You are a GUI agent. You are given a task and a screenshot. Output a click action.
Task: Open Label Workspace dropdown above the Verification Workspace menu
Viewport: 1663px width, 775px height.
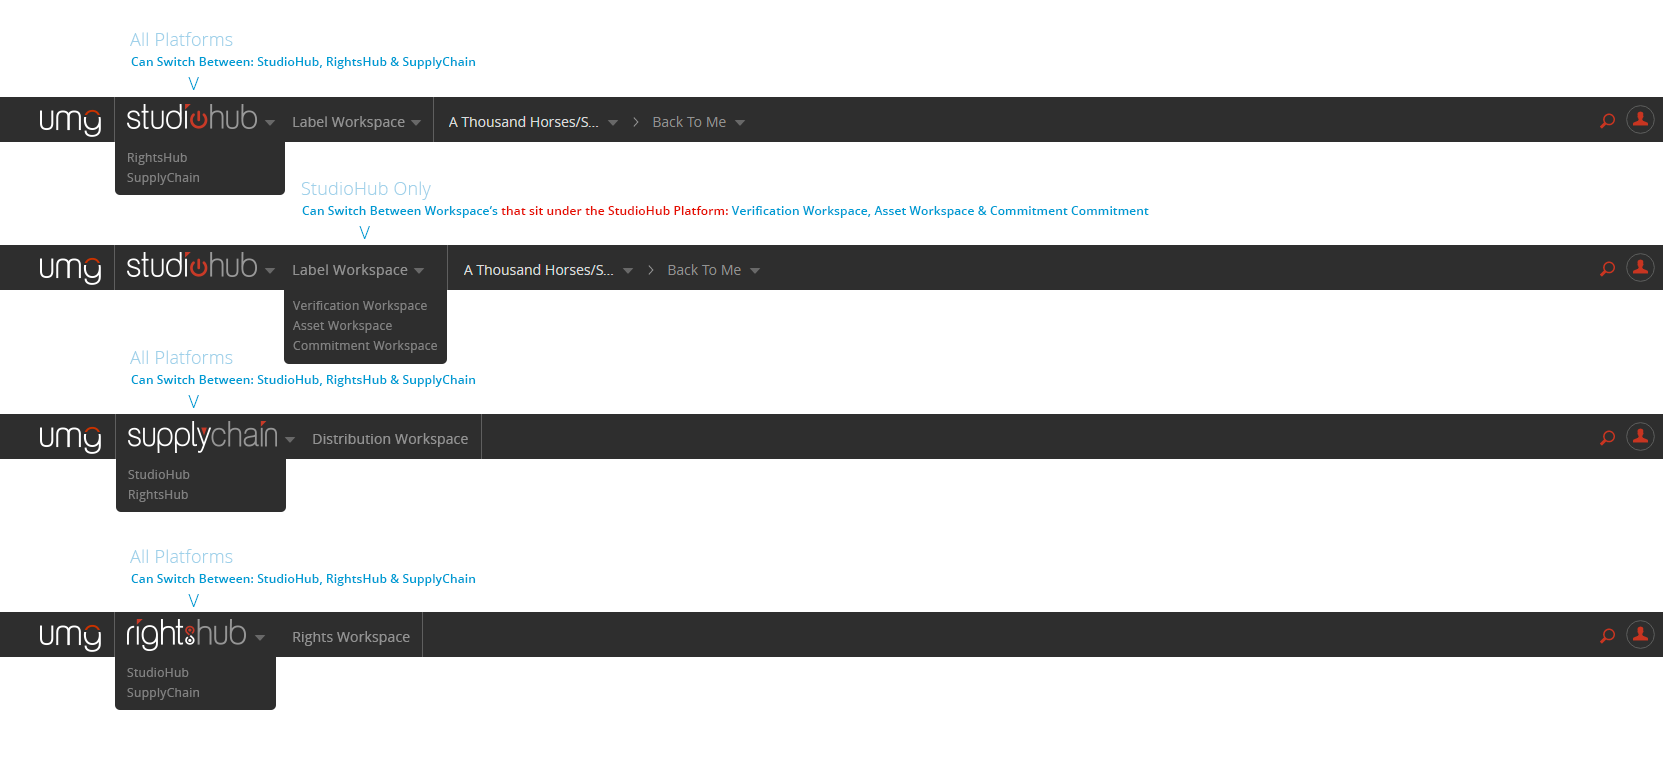pyautogui.click(x=357, y=270)
